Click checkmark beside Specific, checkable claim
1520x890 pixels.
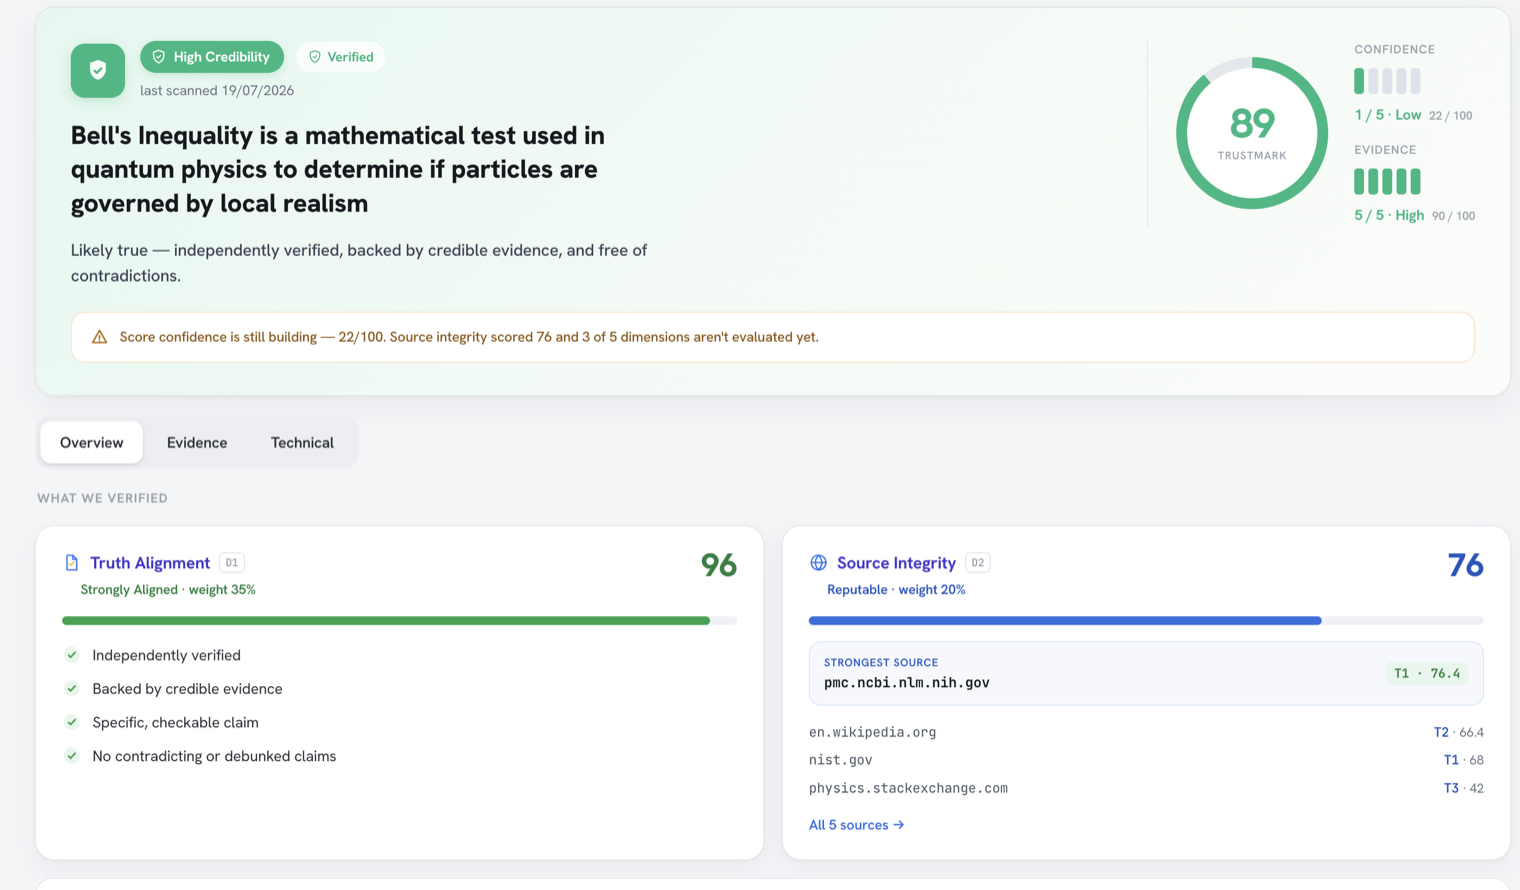coord(72,722)
